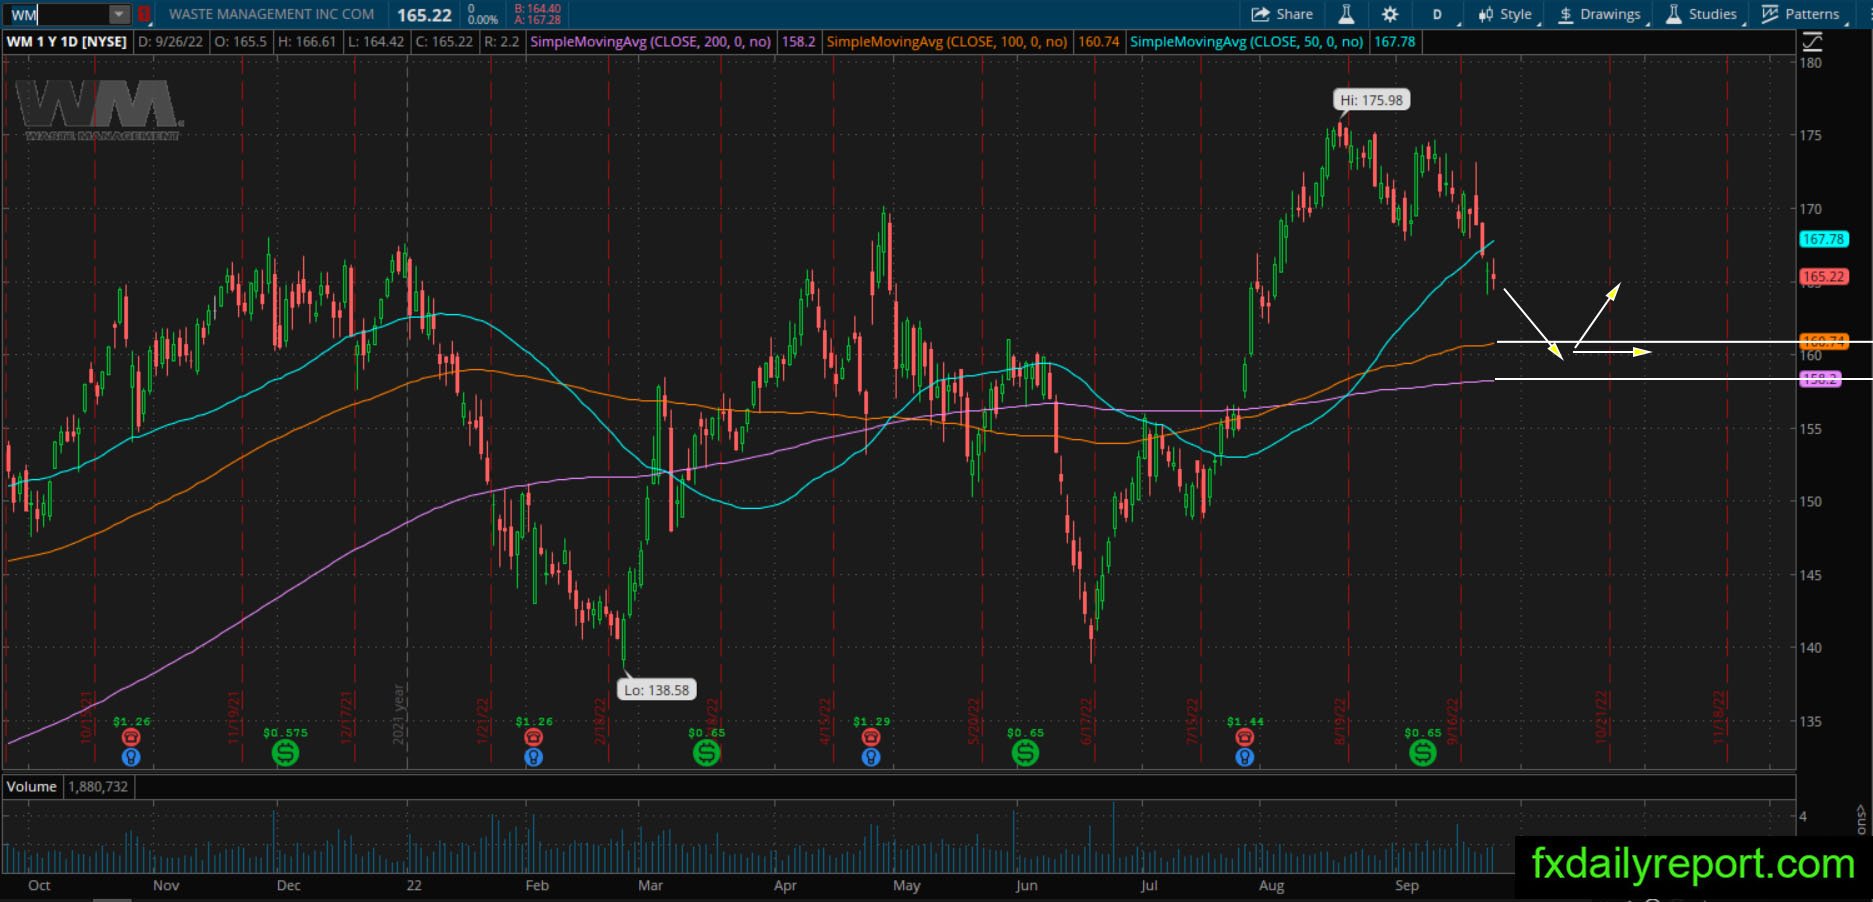The width and height of the screenshot is (1873, 902).
Task: Click the close value C: 165.22
Action: [x=444, y=42]
